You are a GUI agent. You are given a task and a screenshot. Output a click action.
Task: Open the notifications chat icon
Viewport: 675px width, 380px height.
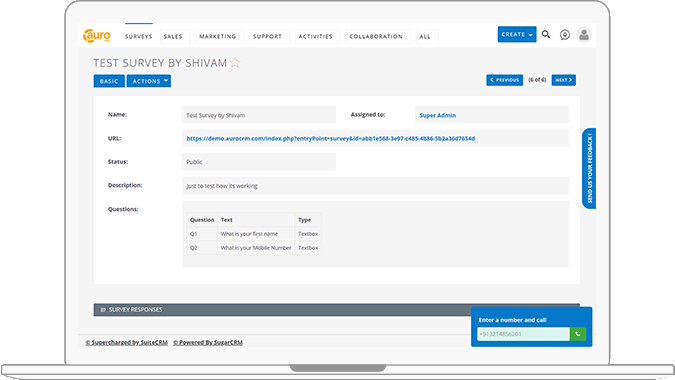pyautogui.click(x=565, y=35)
